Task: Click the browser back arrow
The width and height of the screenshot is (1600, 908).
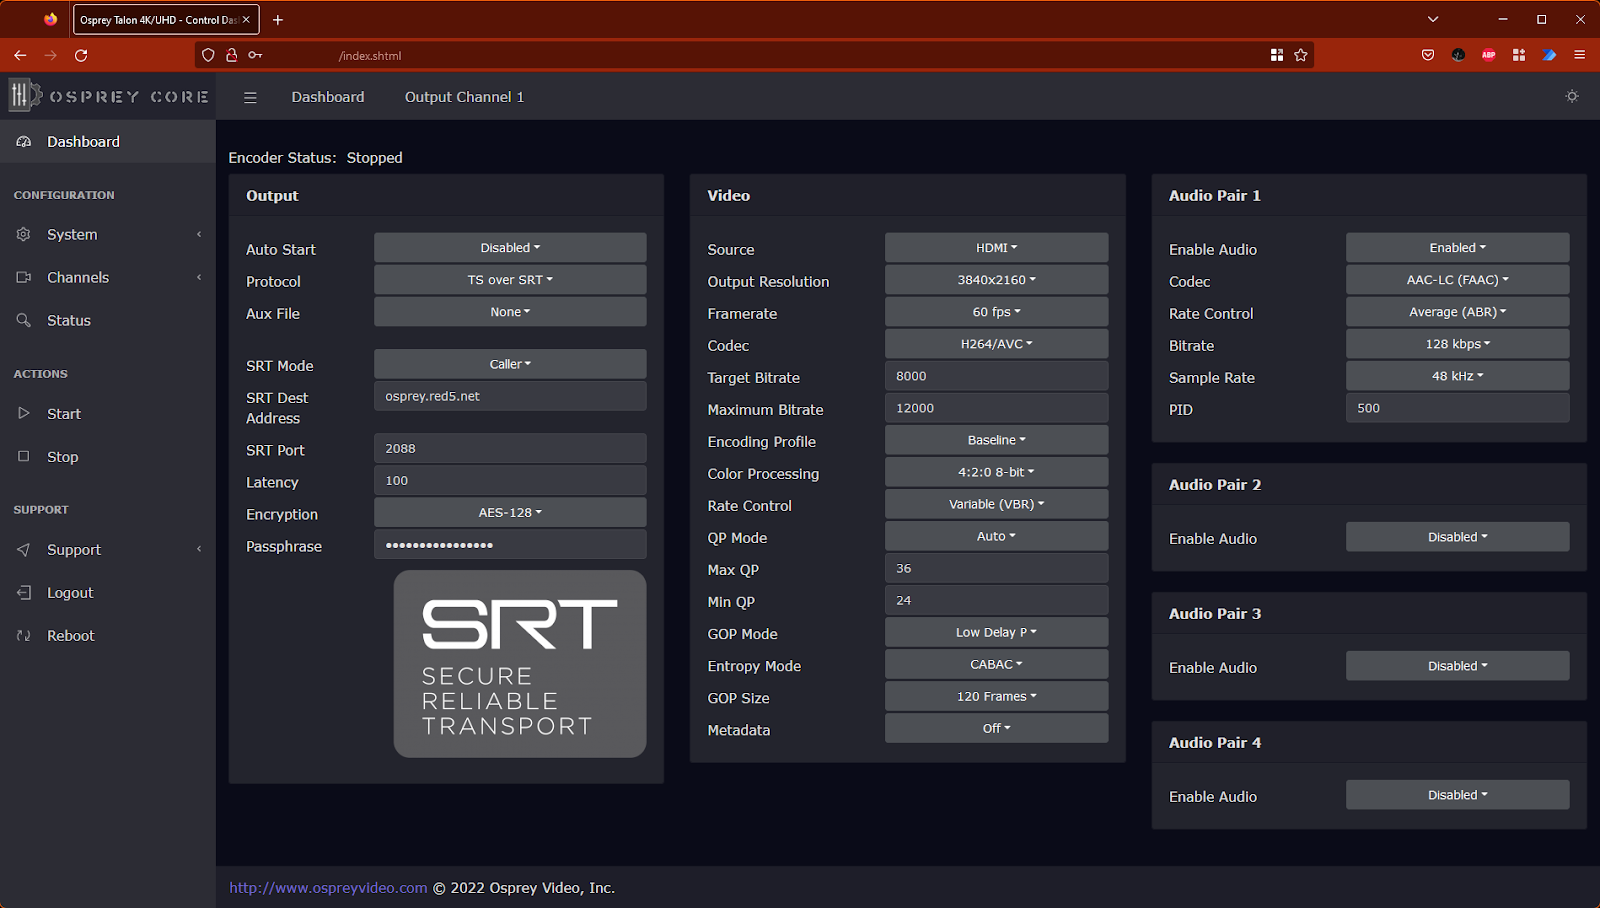Action: pos(20,55)
